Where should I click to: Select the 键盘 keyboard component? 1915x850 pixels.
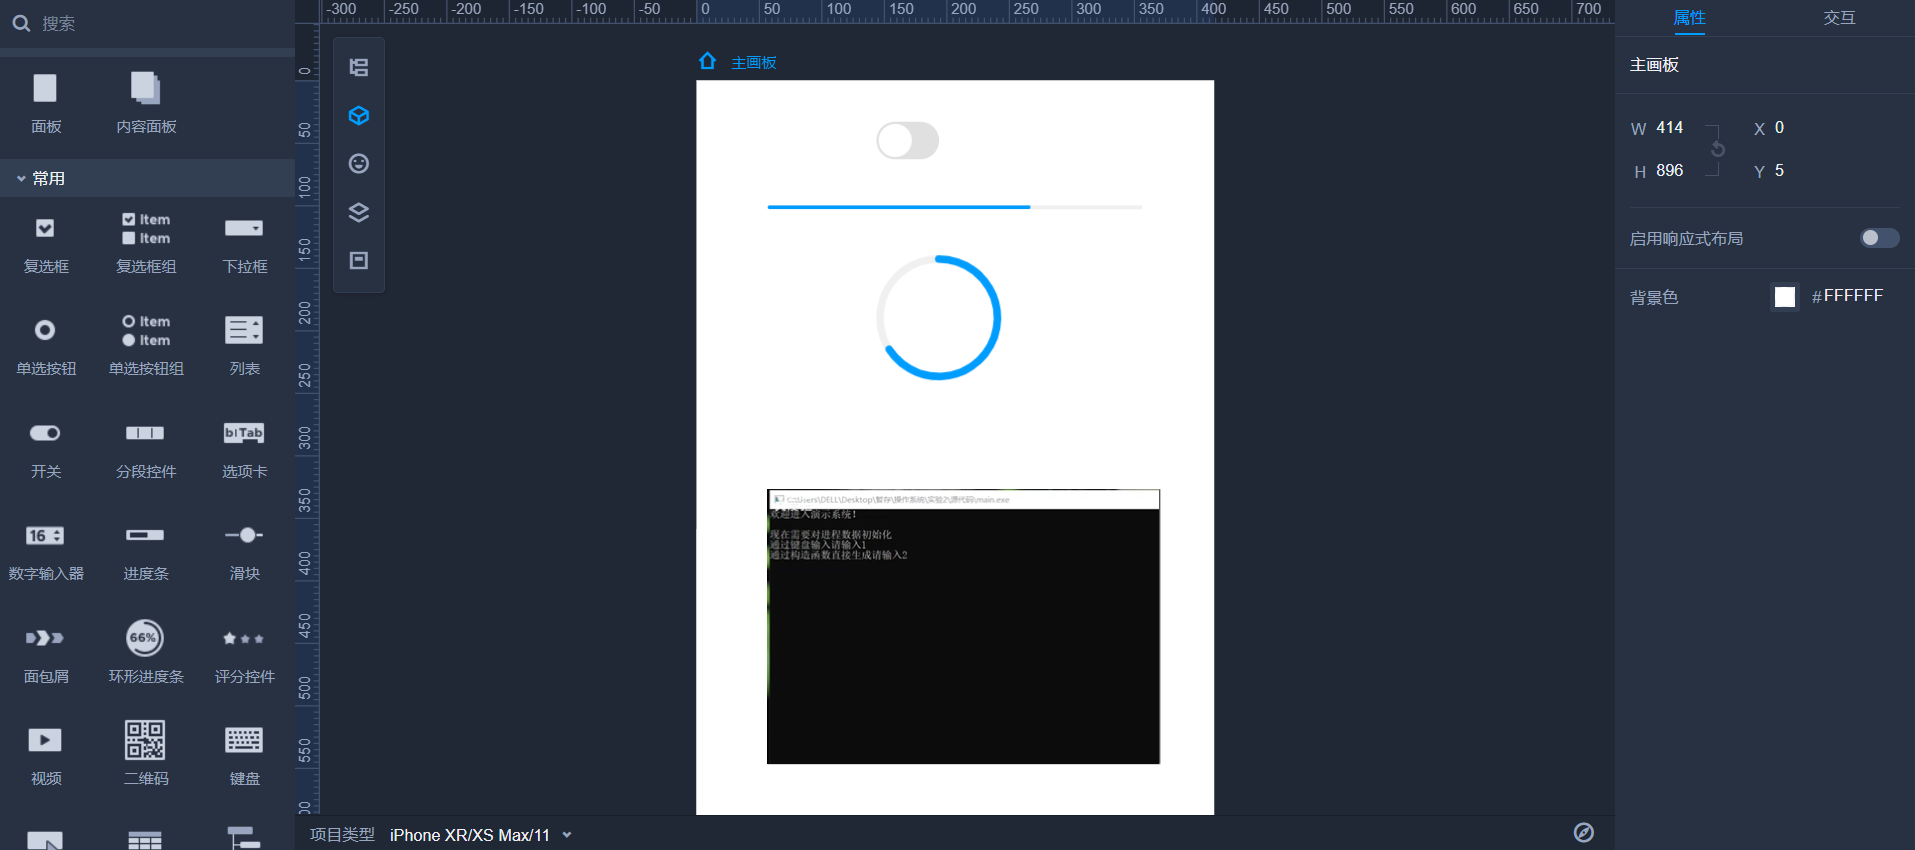[x=245, y=756]
